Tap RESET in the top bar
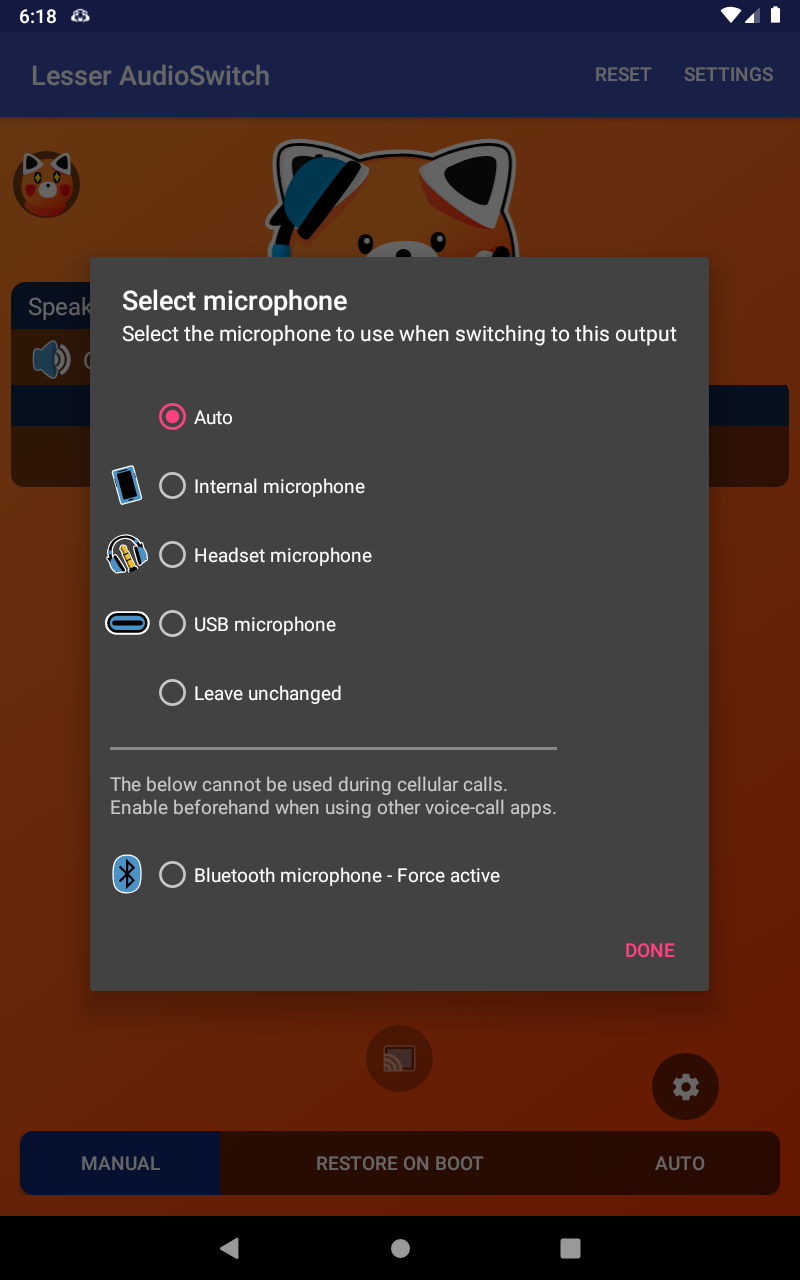800x1280 pixels. [623, 75]
